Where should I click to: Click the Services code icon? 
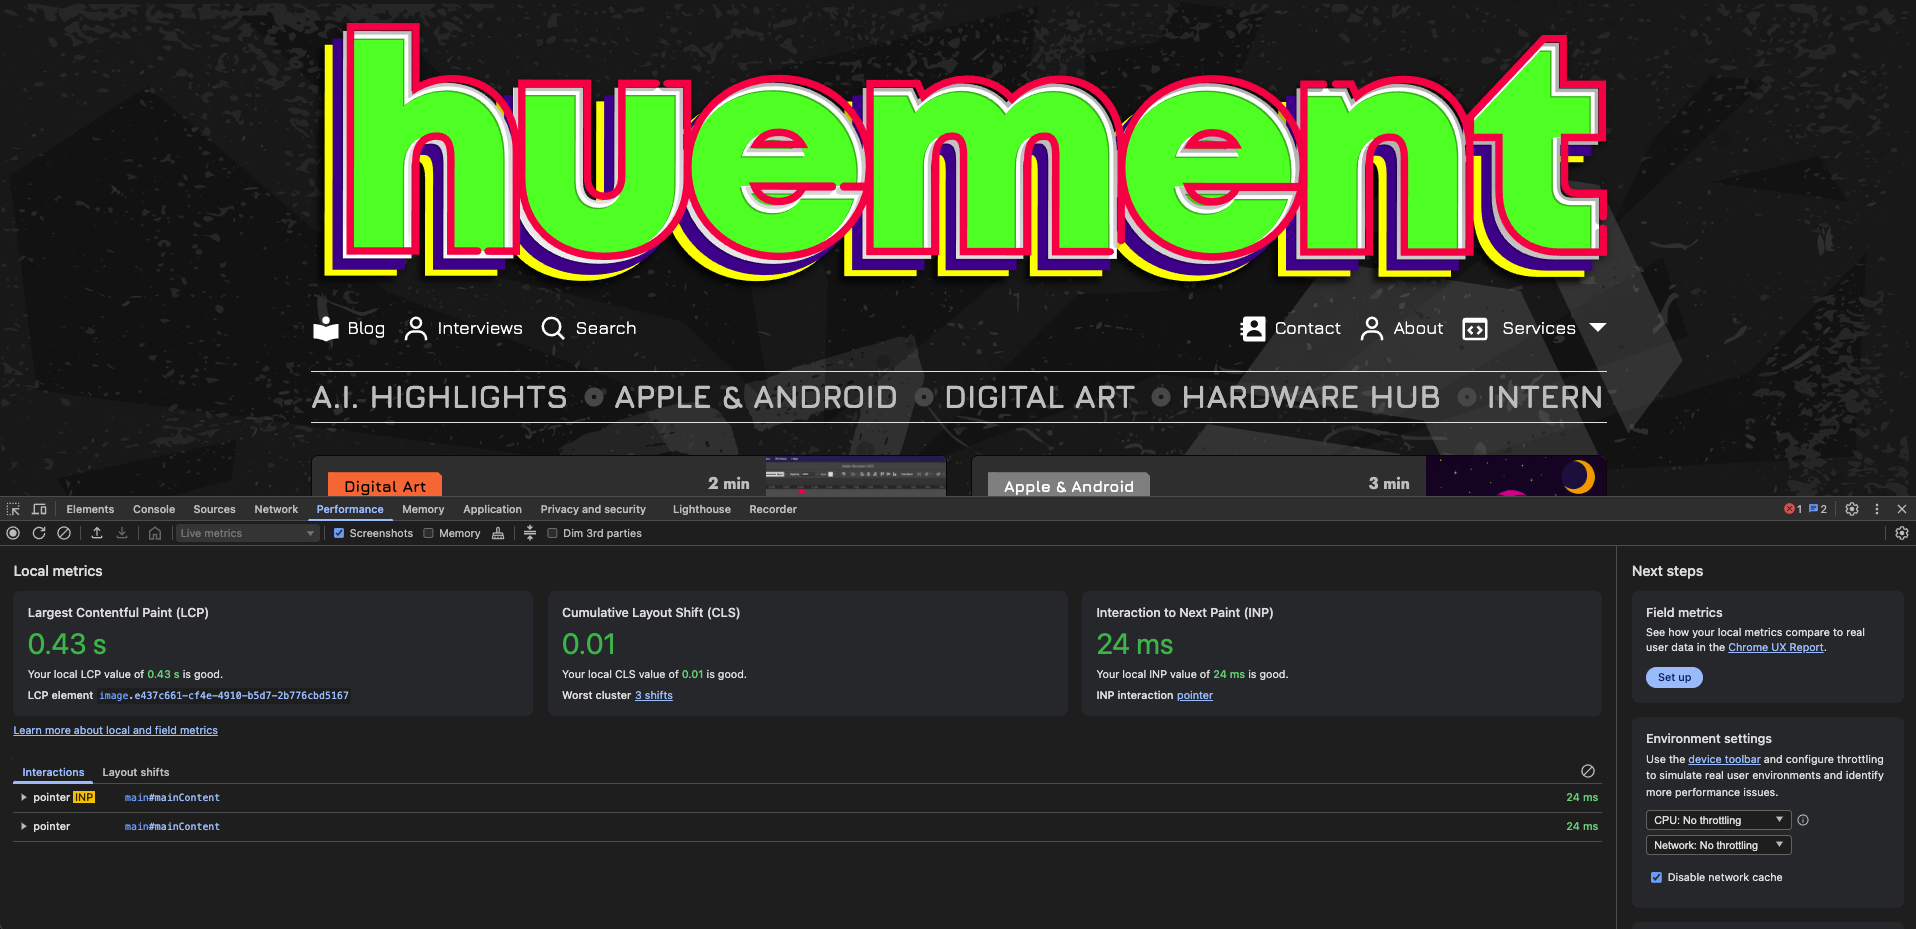[1475, 329]
